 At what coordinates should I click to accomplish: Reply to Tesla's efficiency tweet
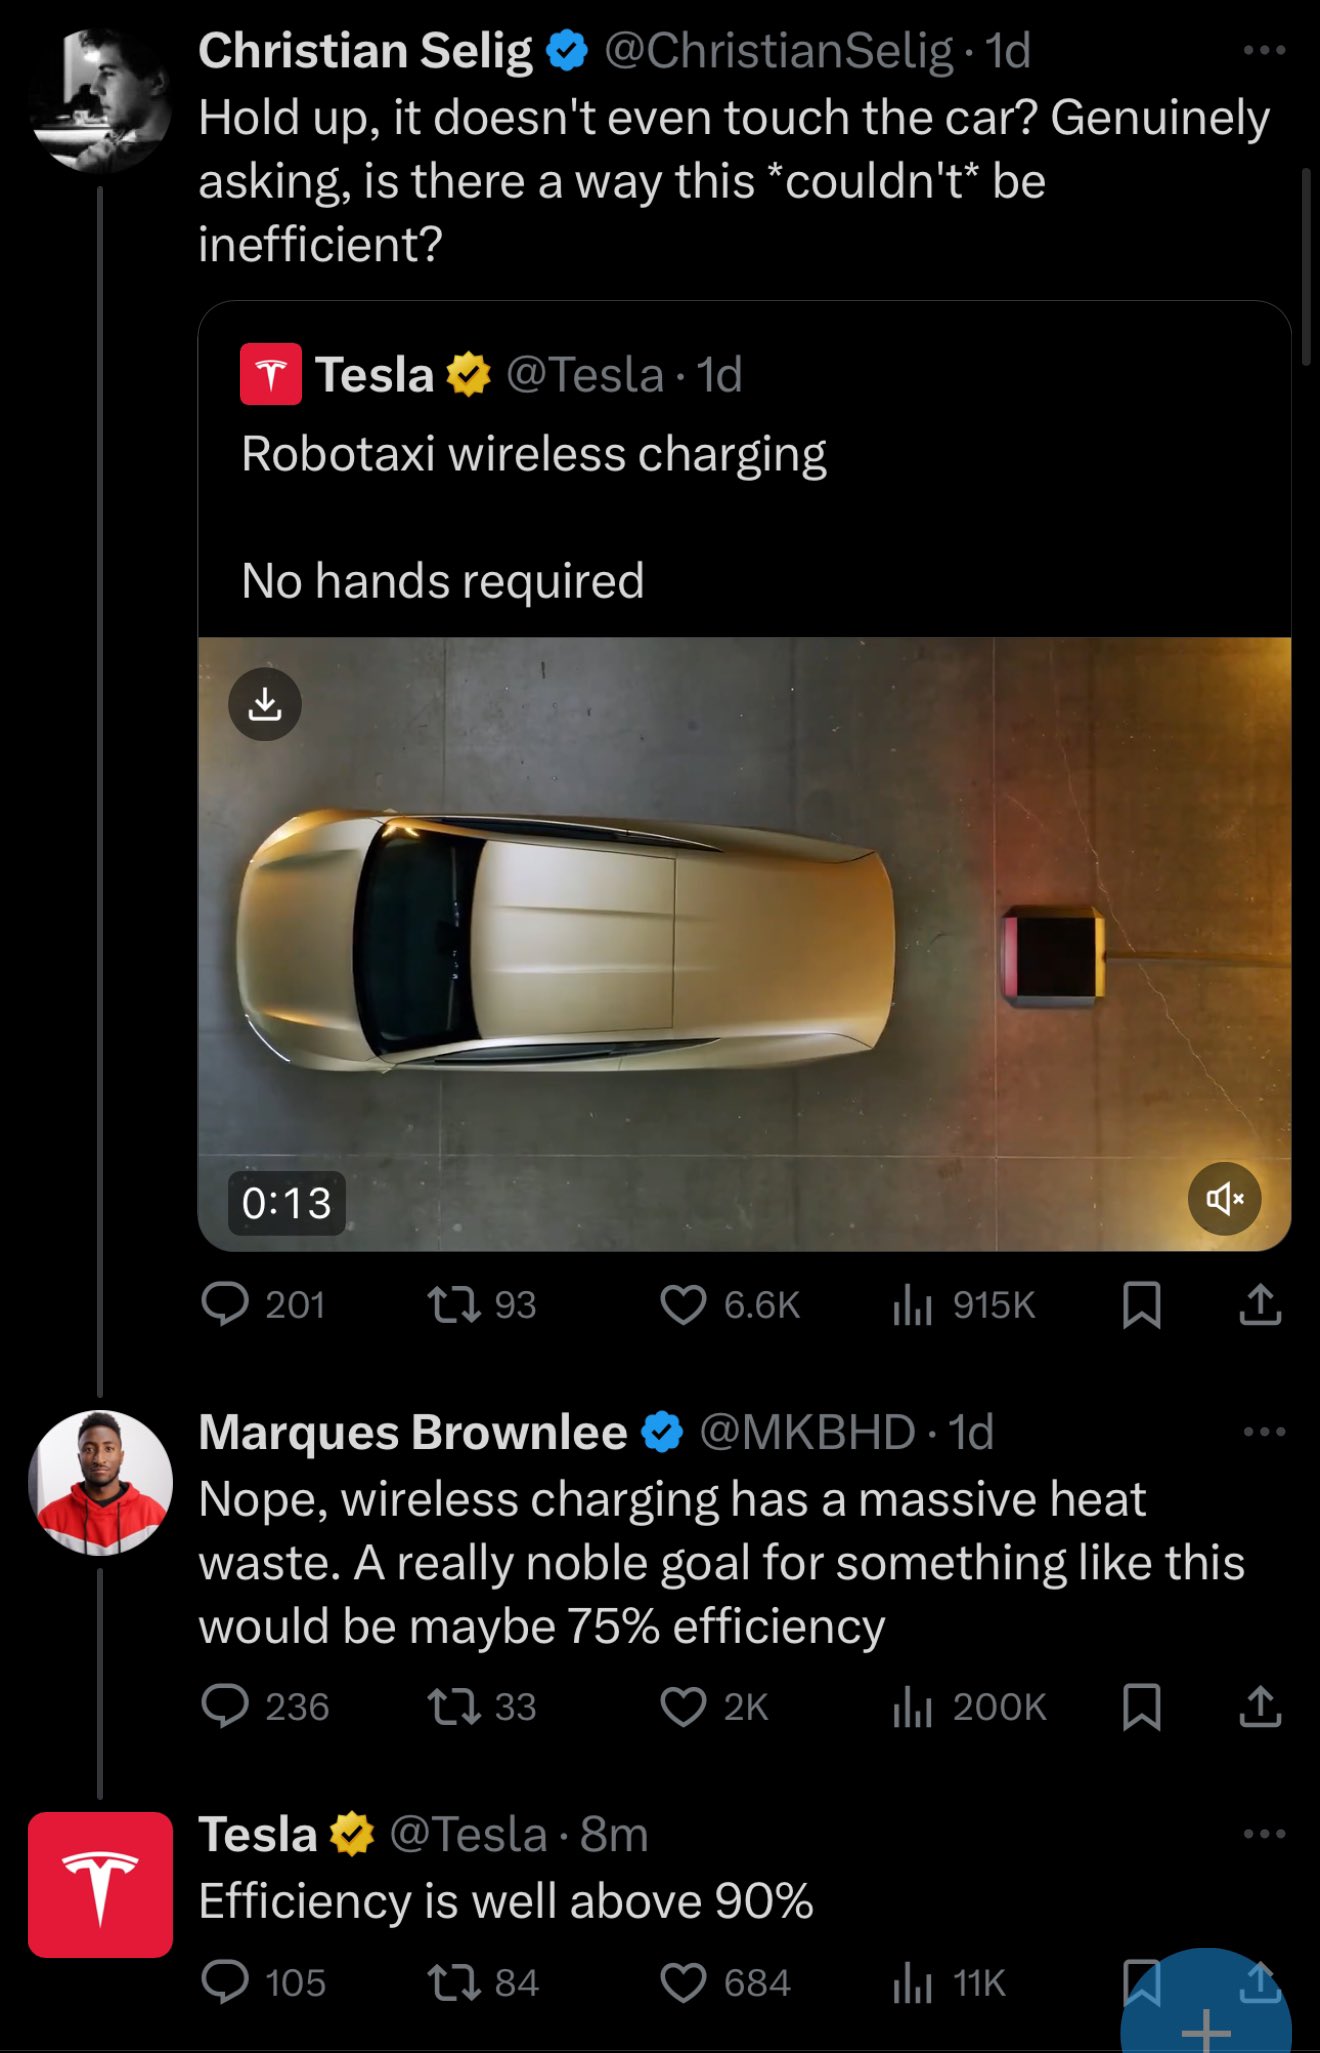[x=225, y=1982]
